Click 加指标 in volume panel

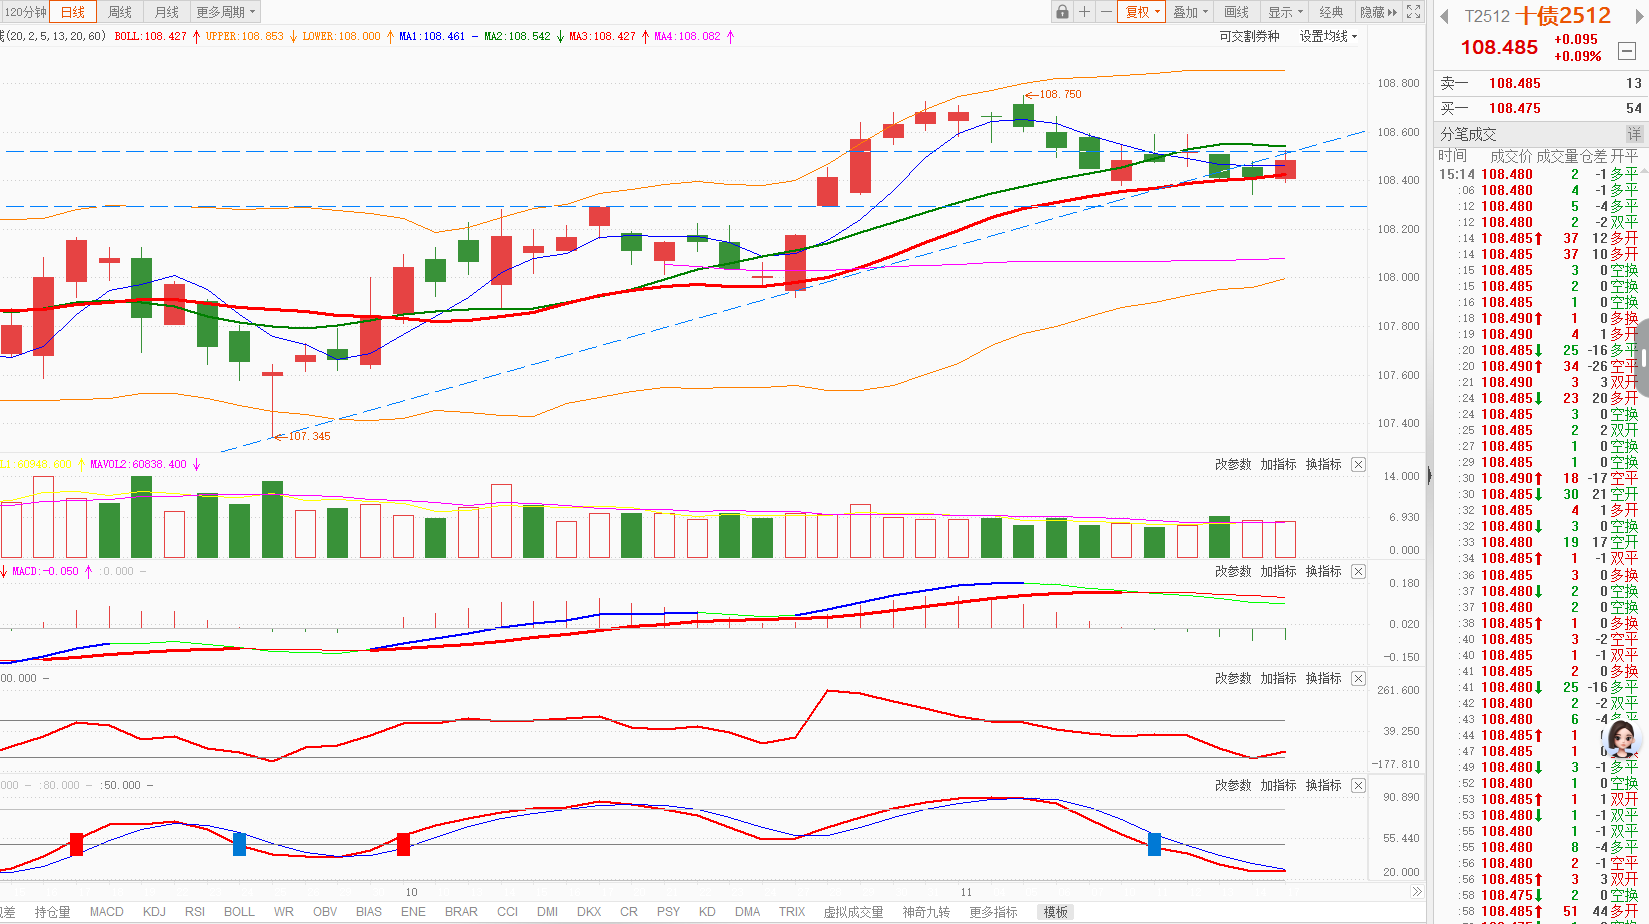(1278, 464)
